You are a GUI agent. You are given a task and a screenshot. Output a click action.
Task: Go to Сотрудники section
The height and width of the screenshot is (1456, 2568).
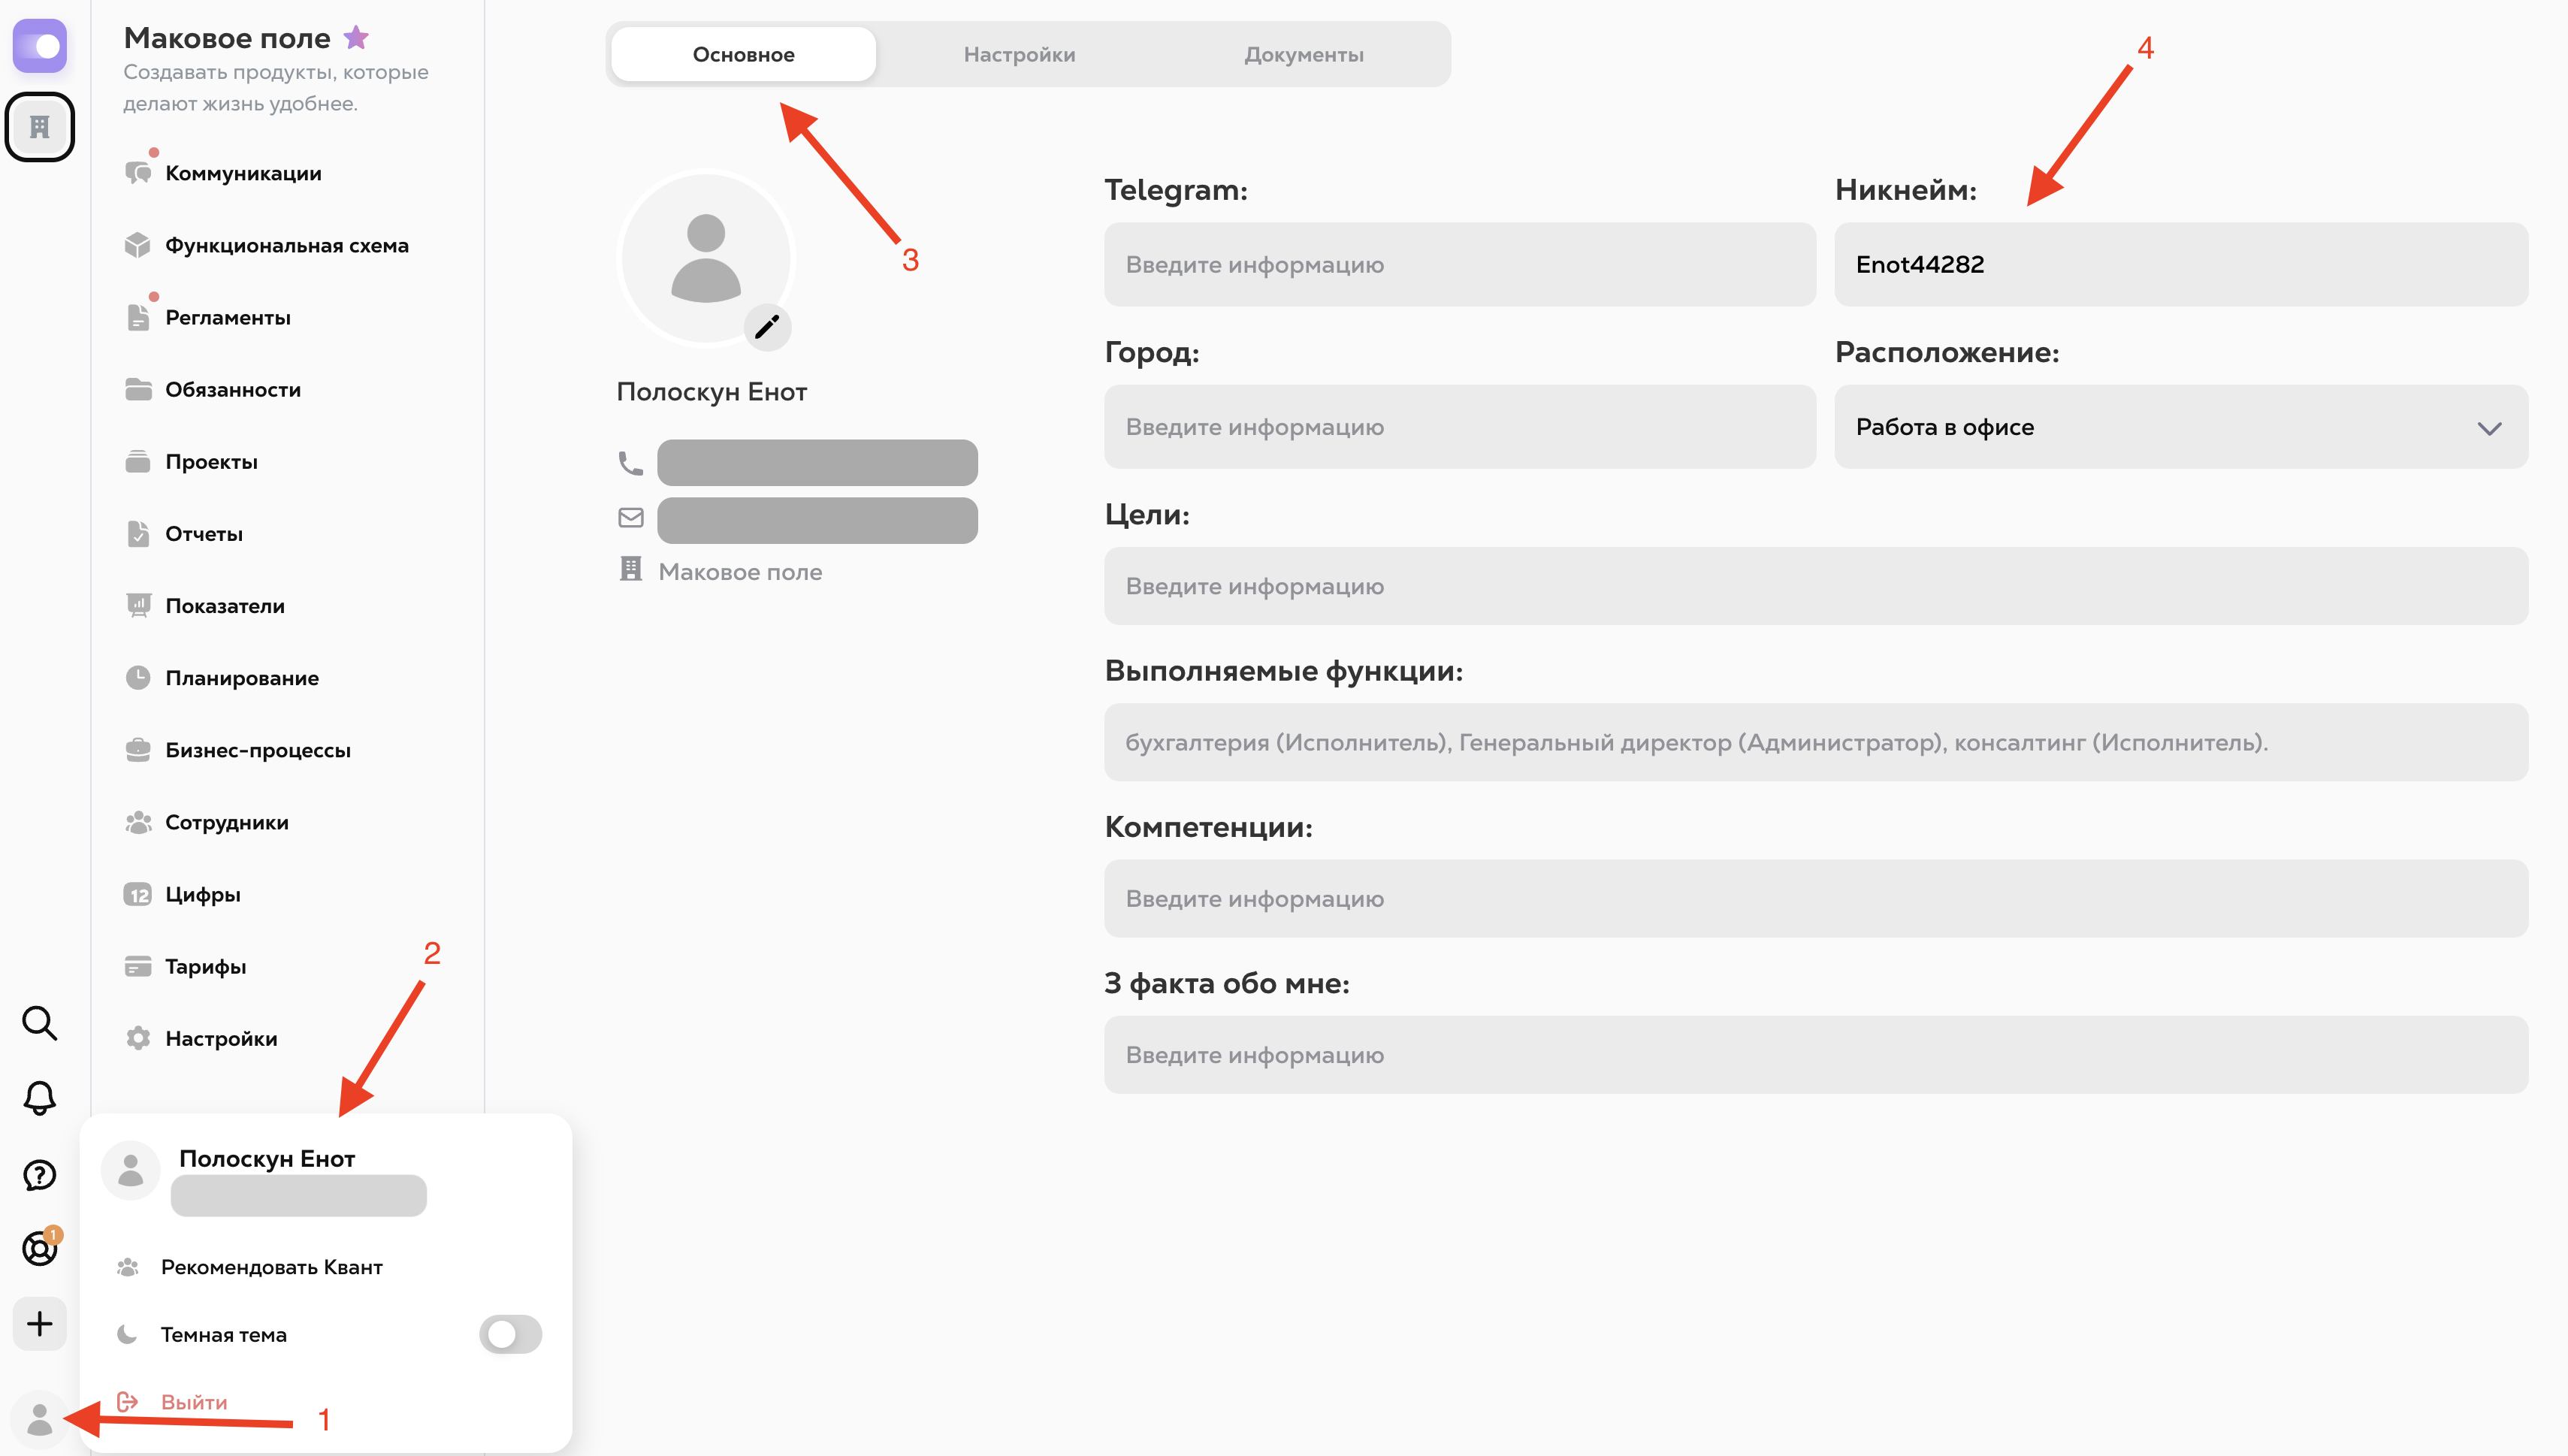point(226,822)
